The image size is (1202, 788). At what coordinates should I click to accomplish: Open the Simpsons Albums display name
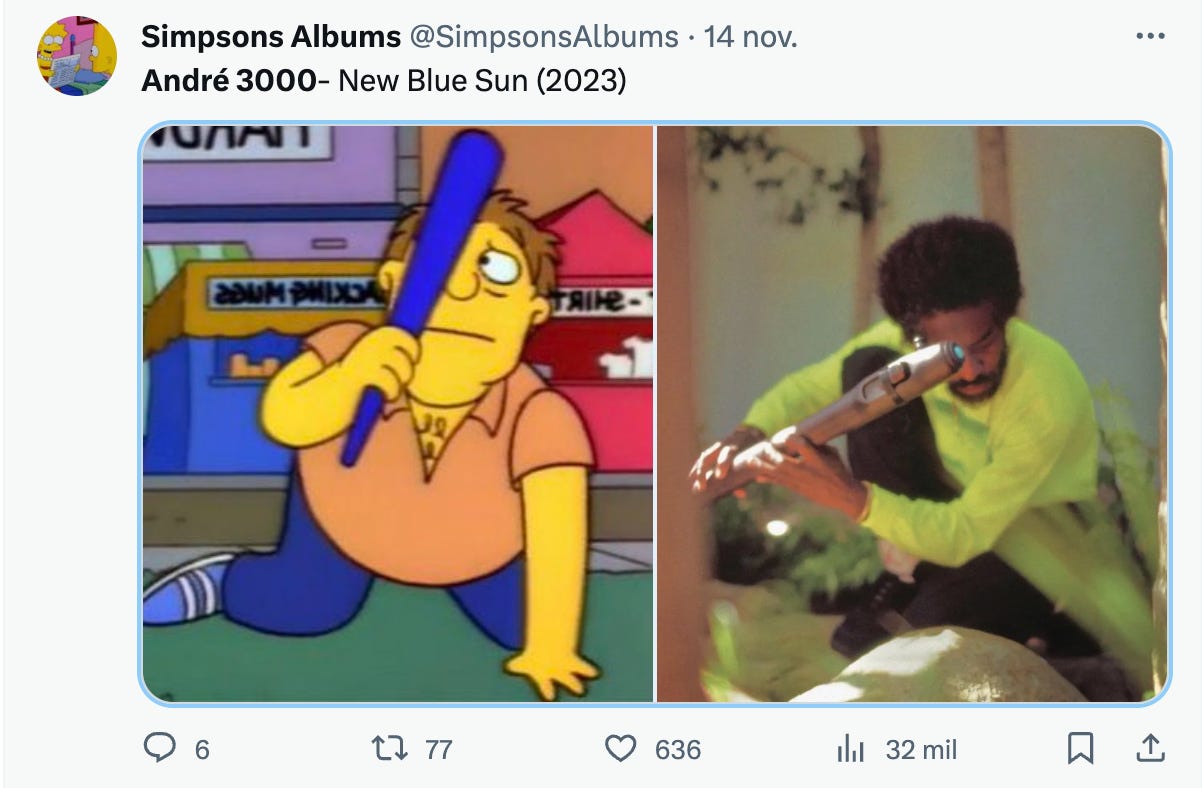tap(271, 37)
